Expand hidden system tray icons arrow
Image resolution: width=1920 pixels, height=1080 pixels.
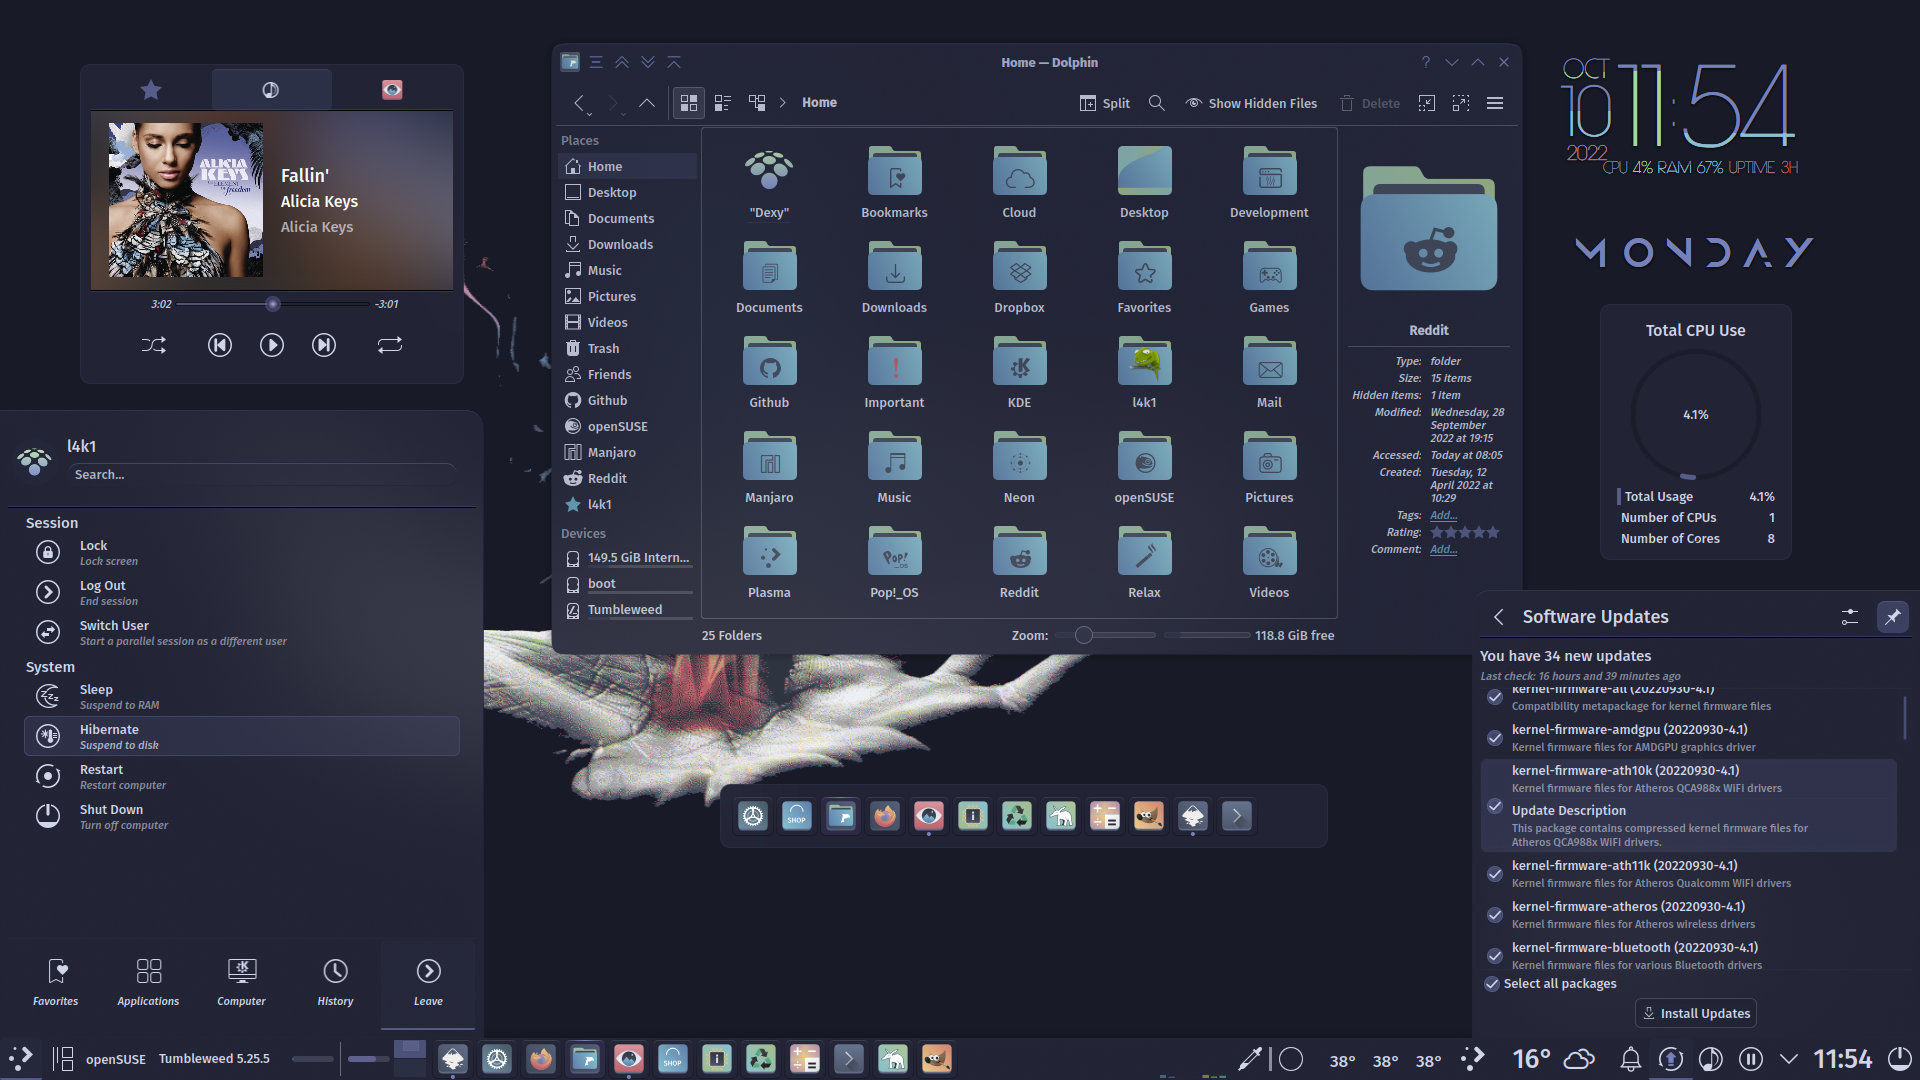pyautogui.click(x=1789, y=1058)
